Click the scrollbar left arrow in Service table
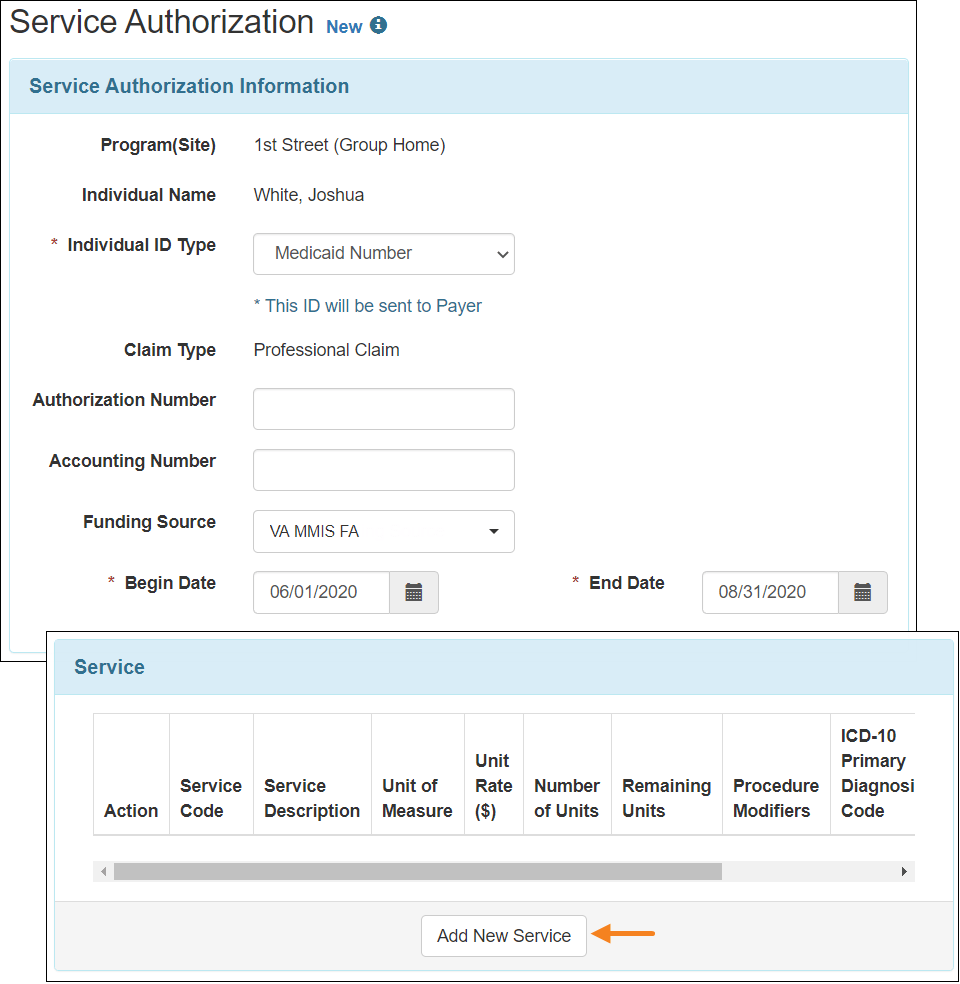 104,871
